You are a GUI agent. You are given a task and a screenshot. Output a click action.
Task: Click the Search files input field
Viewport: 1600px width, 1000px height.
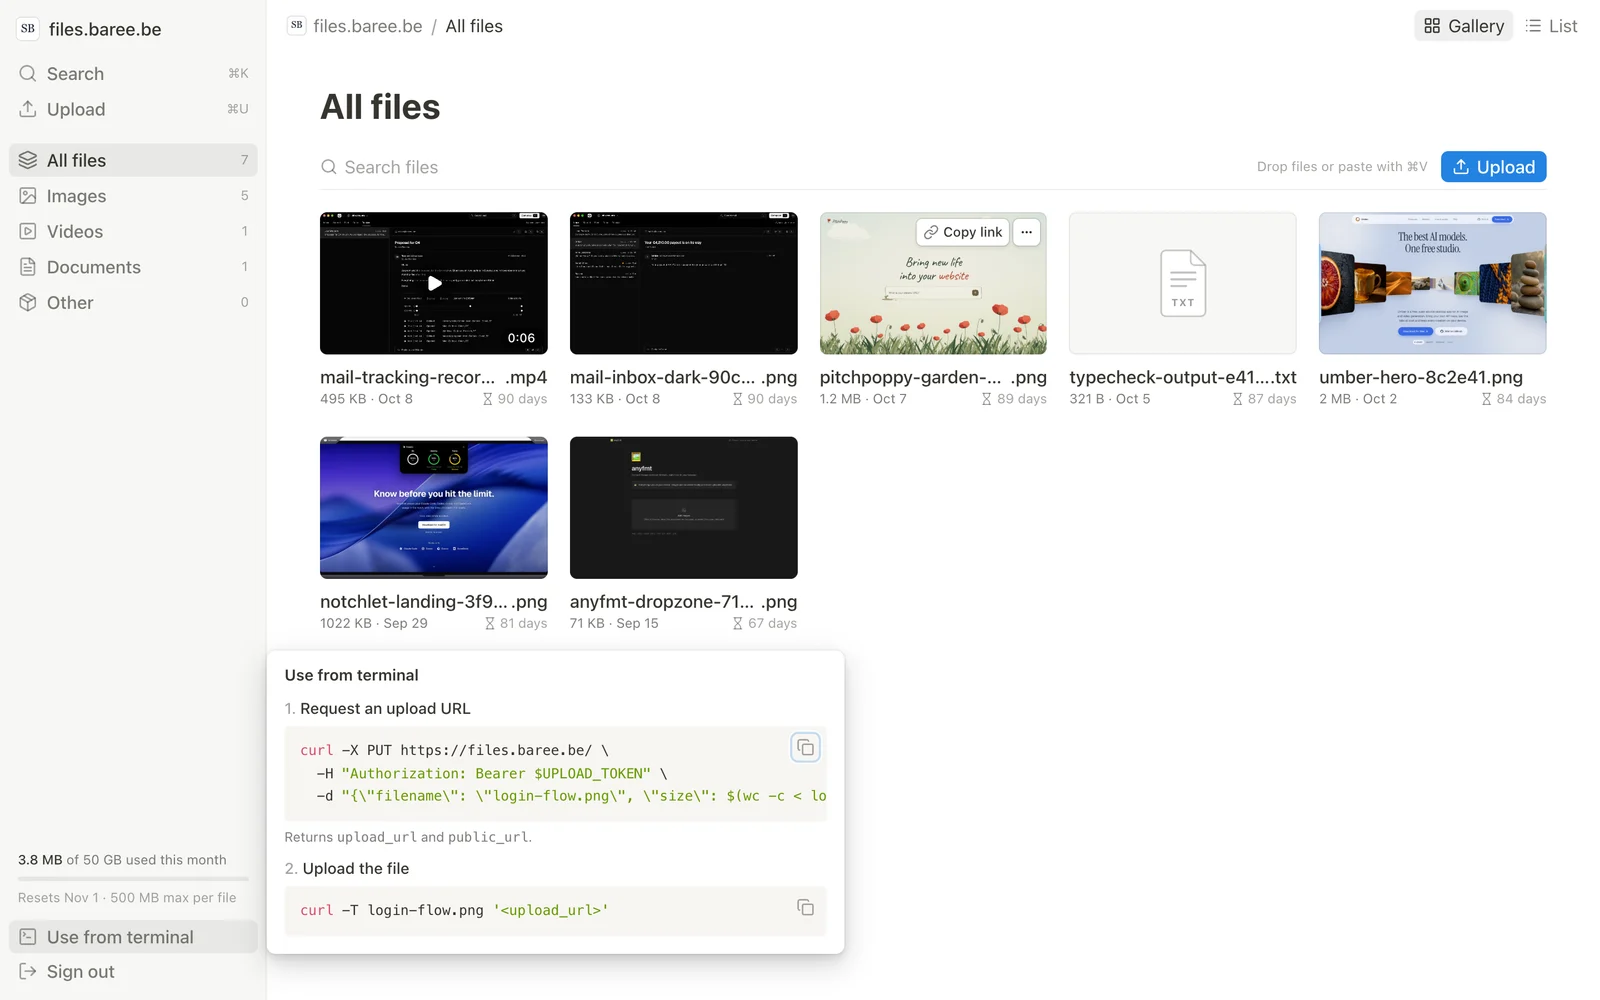780,167
